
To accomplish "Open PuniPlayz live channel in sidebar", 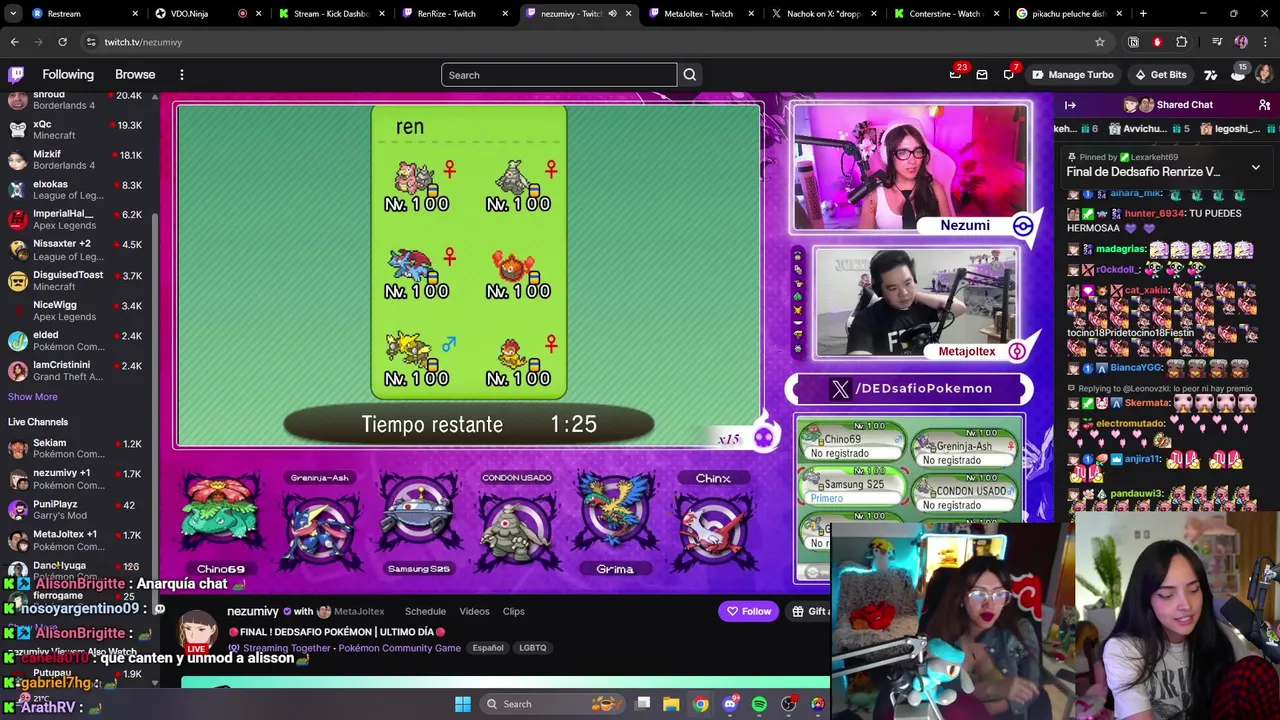I will click(76, 510).
